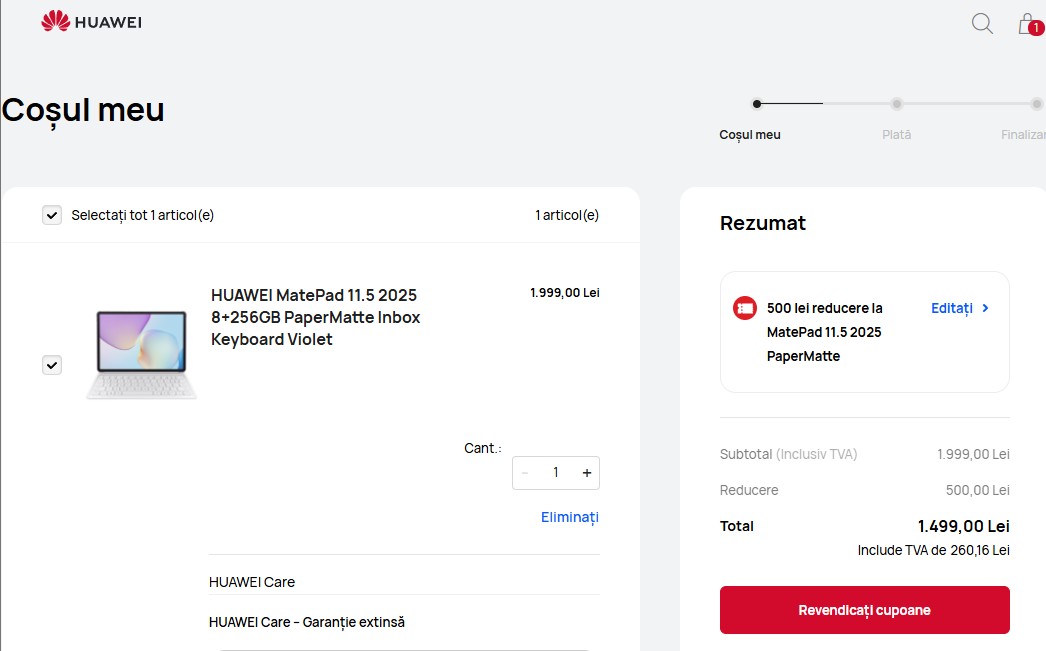Open the MatePad tablet product thumbnail

pos(141,354)
